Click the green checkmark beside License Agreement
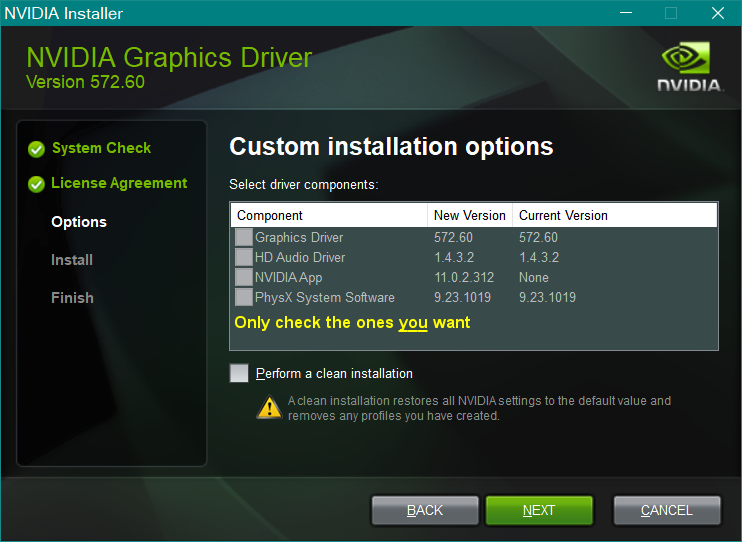 [x=36, y=184]
